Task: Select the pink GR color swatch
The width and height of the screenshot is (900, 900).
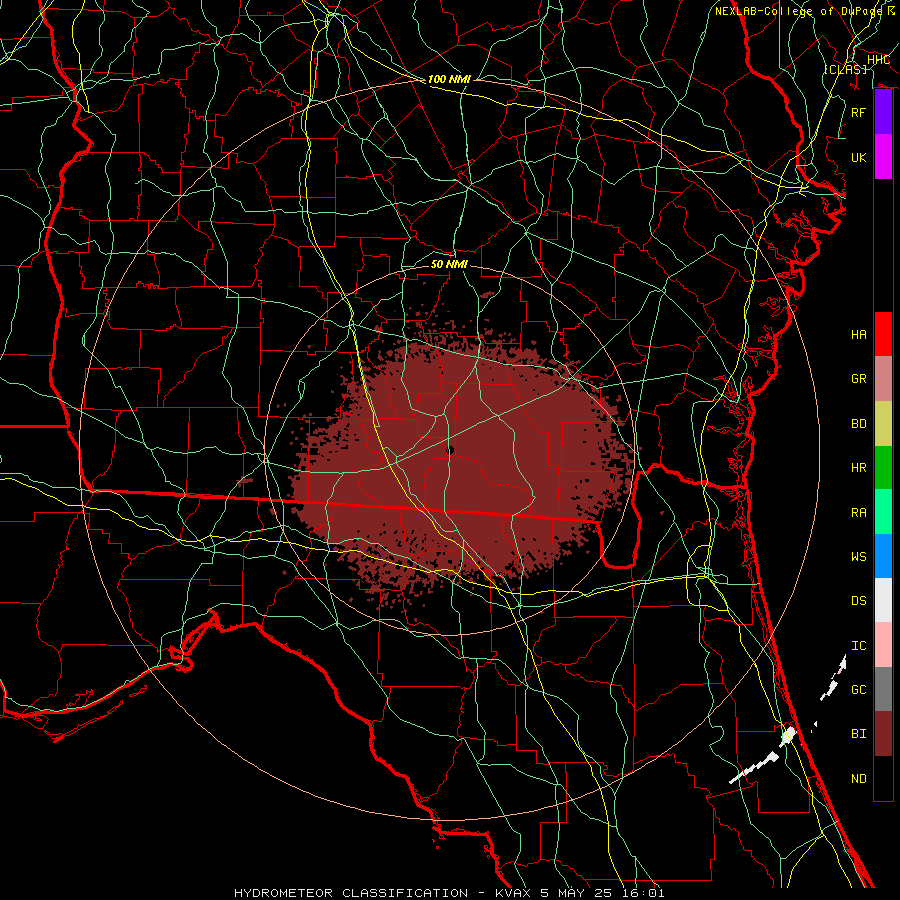Action: click(x=883, y=378)
